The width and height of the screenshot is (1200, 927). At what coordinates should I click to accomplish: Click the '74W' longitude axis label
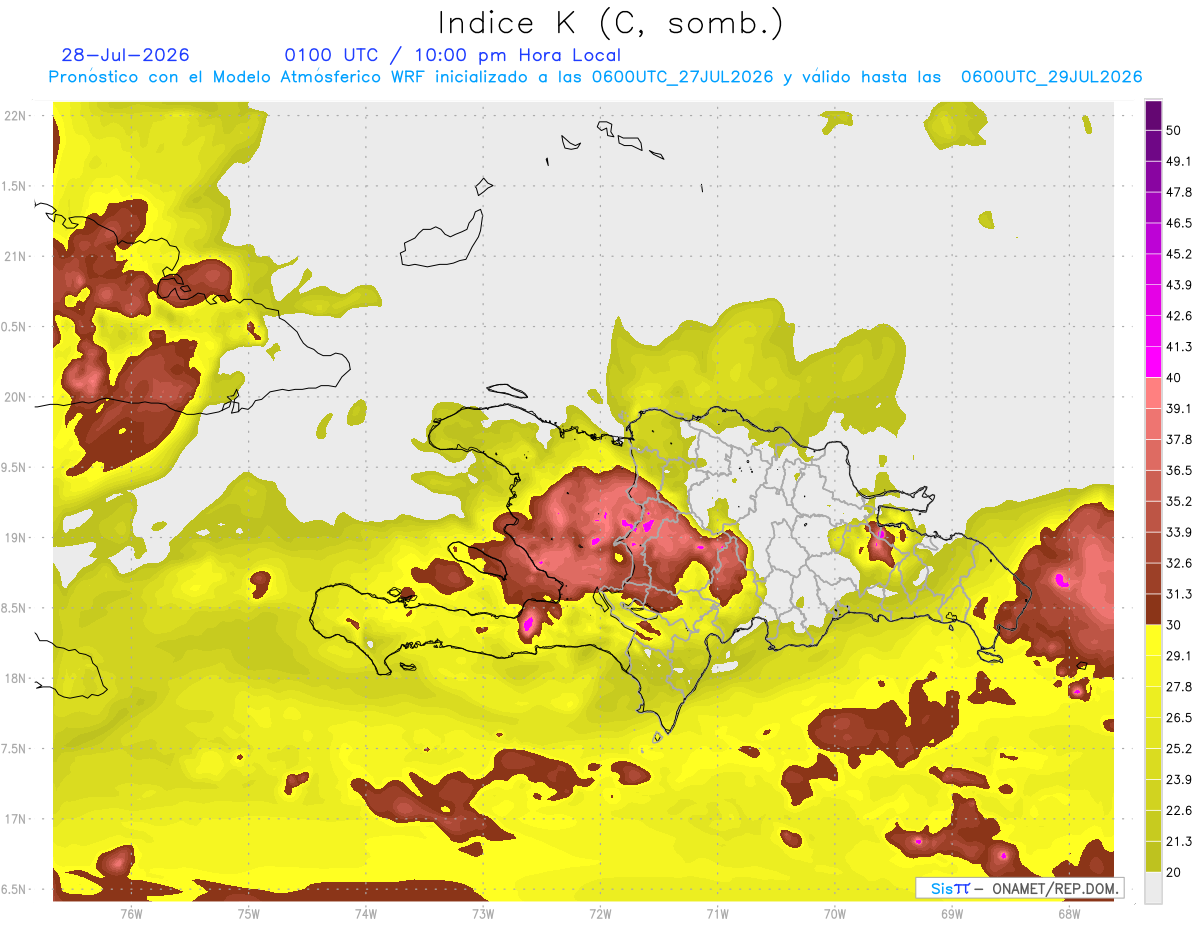366,914
